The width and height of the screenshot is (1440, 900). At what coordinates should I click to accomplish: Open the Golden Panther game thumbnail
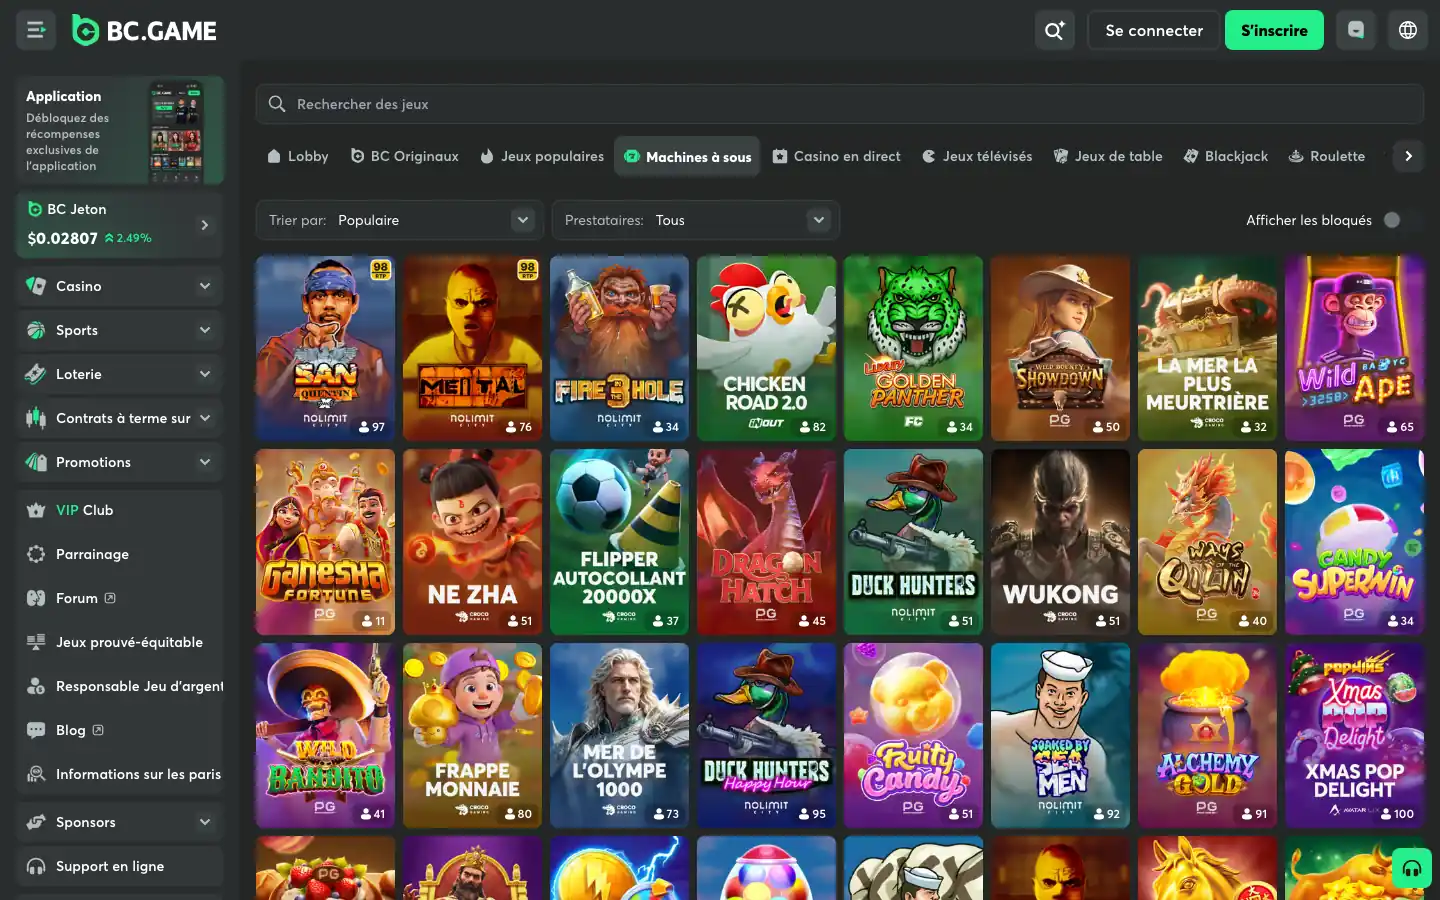pyautogui.click(x=913, y=348)
